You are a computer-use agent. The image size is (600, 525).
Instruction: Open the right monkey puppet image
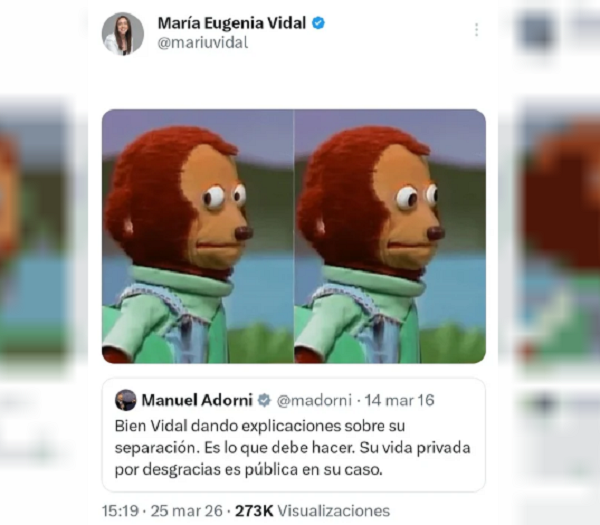pos(390,236)
